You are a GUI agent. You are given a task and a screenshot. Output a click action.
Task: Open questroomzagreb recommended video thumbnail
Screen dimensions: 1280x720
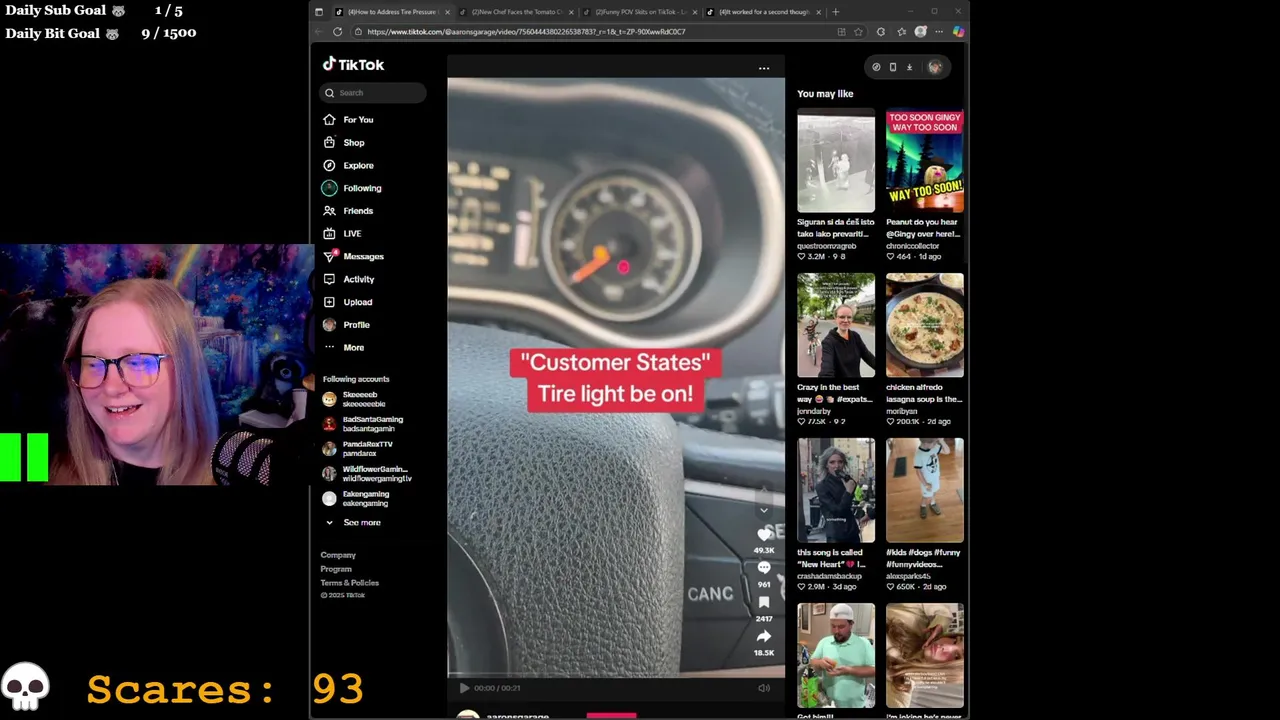coord(836,161)
